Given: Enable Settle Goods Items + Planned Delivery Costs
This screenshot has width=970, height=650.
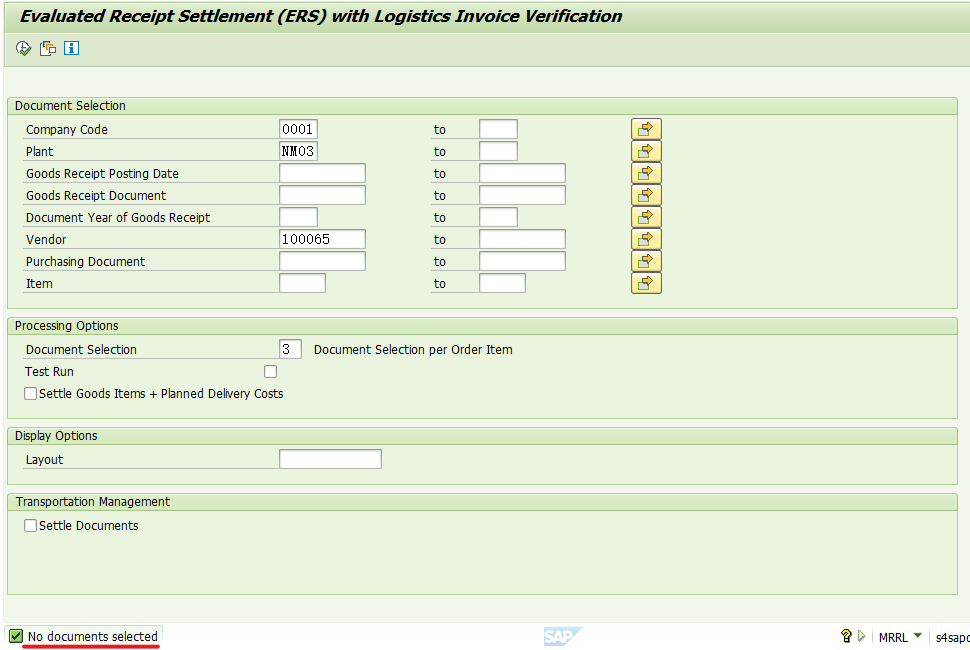Looking at the screenshot, I should coord(30,393).
